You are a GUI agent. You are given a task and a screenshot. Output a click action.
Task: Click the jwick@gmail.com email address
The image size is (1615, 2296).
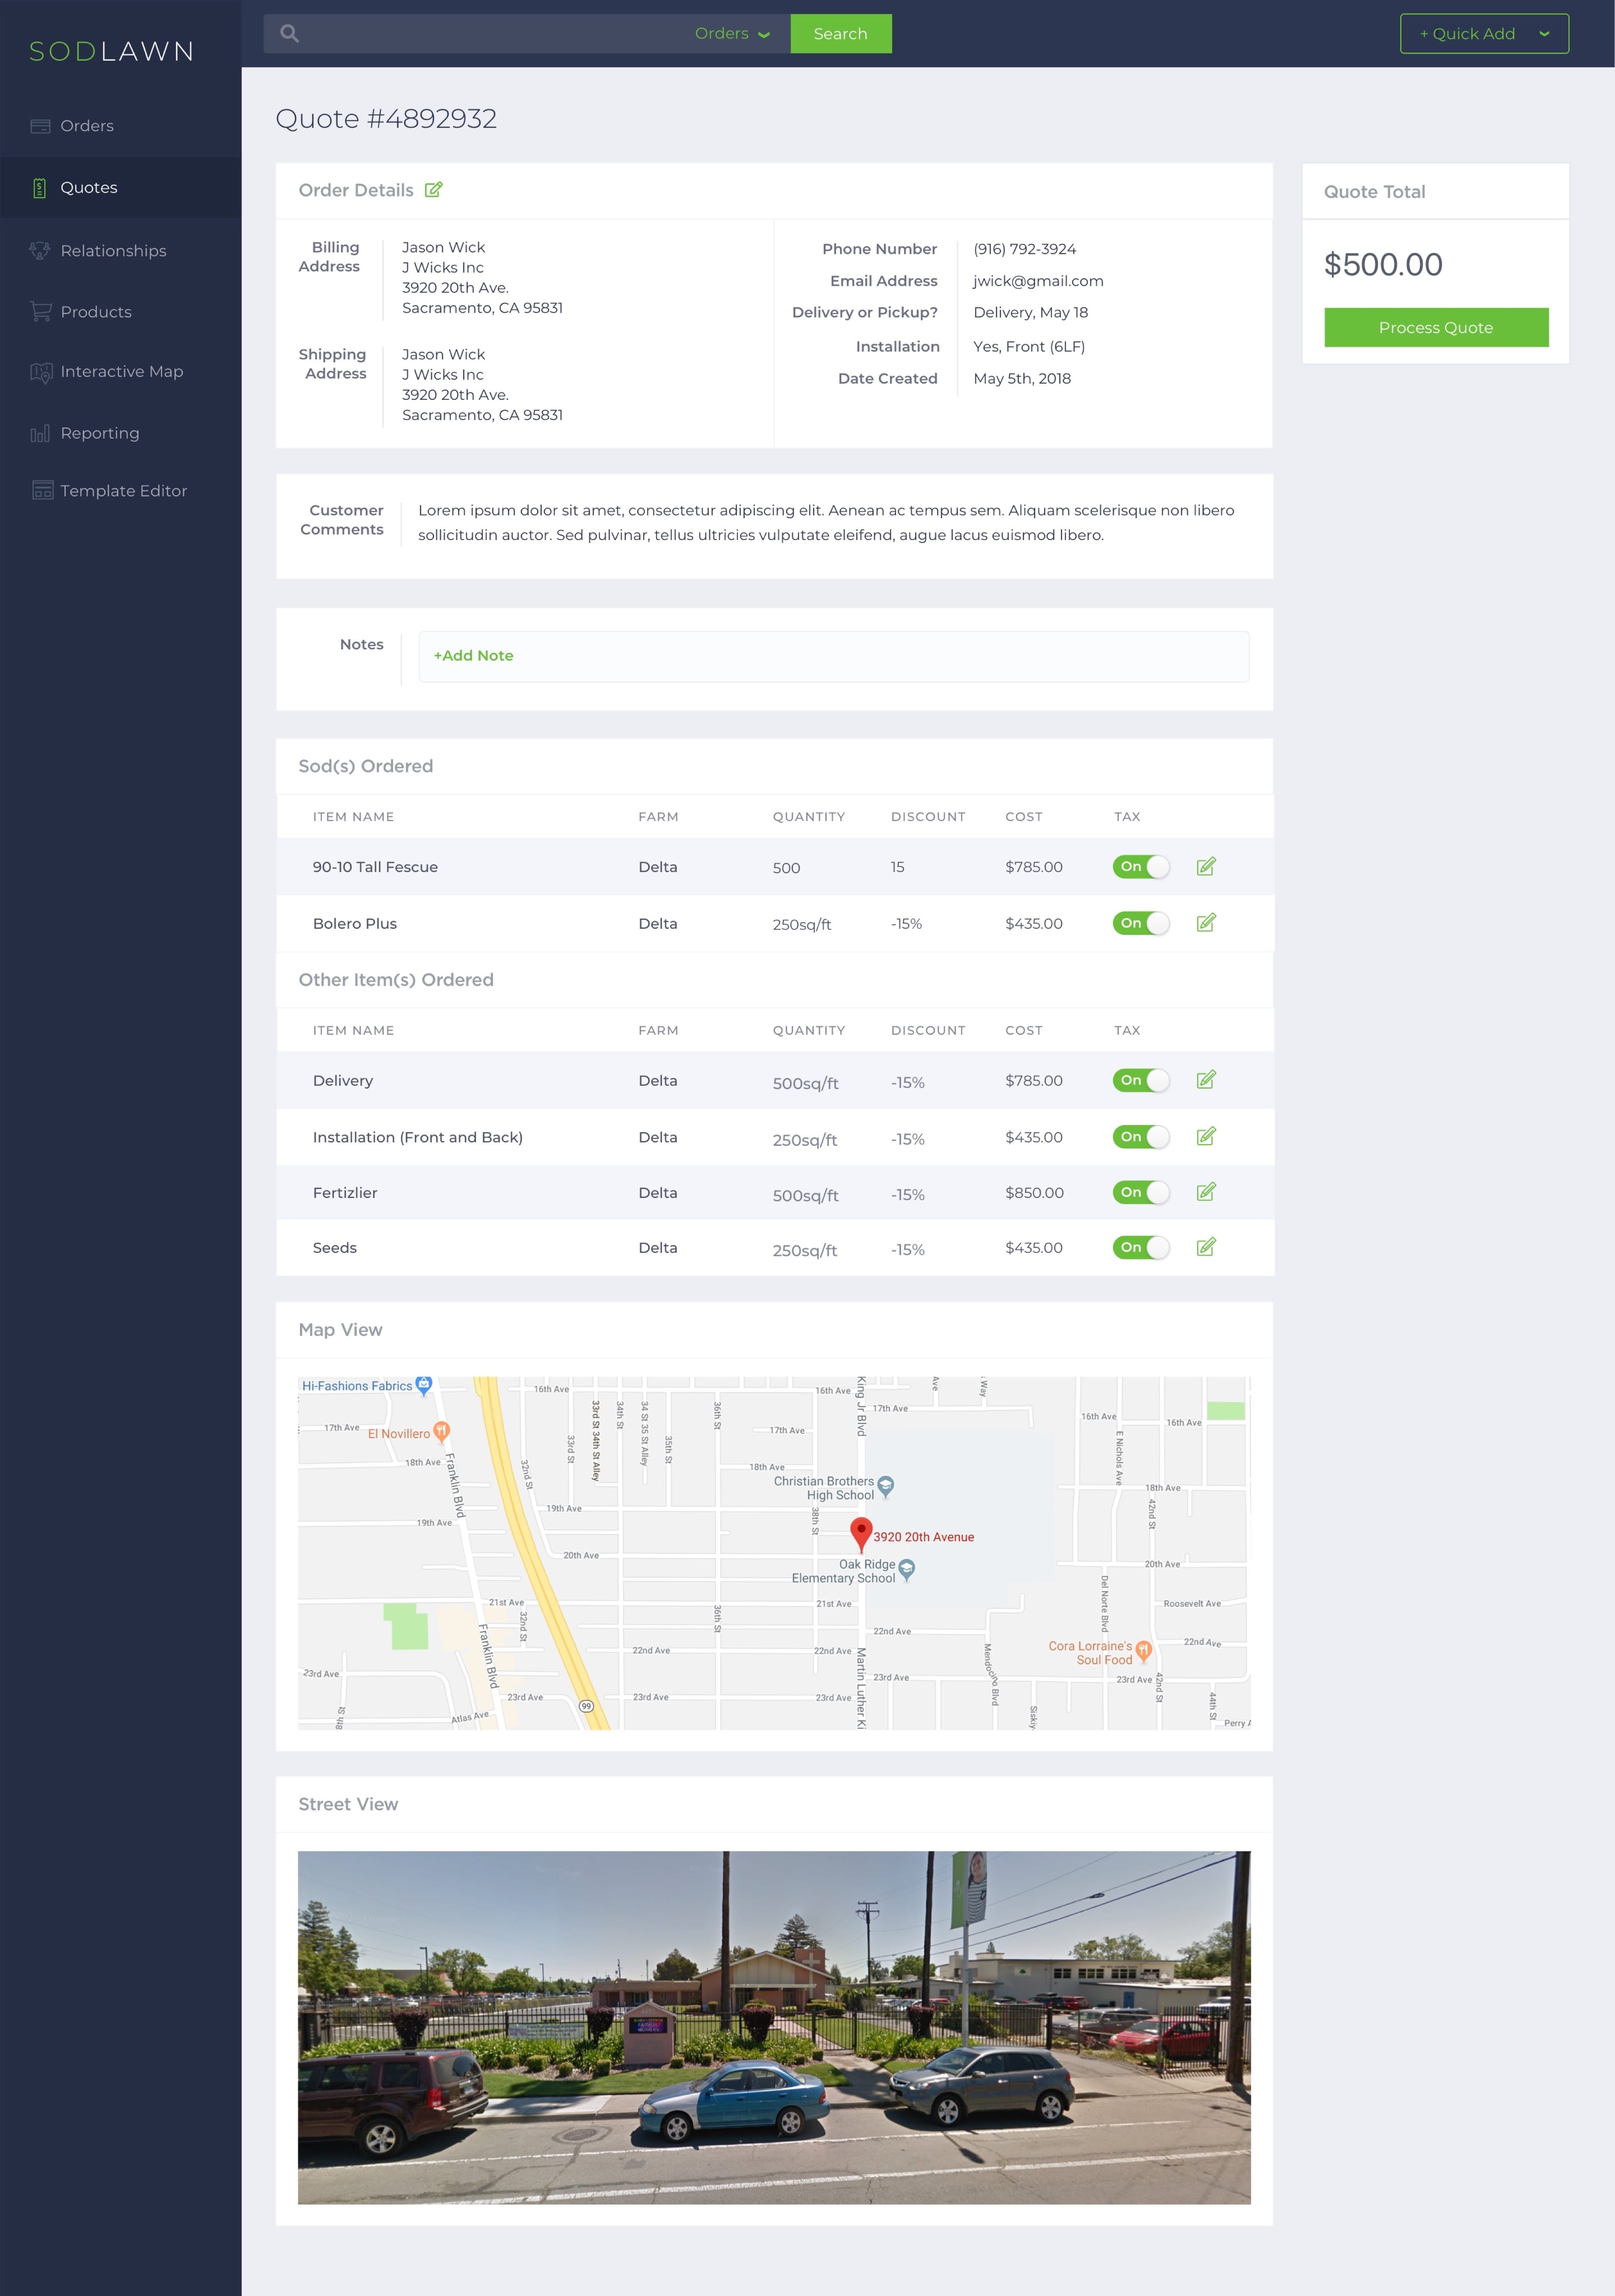click(1038, 281)
